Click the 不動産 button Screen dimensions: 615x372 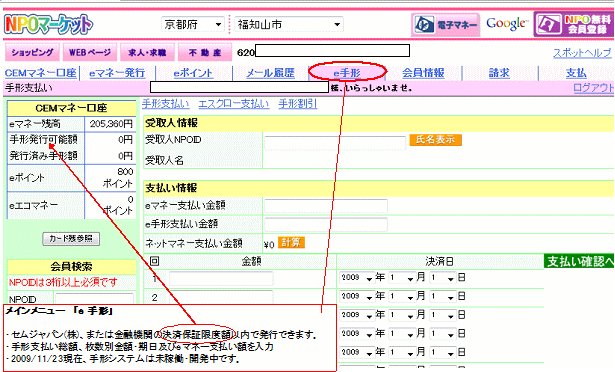205,52
